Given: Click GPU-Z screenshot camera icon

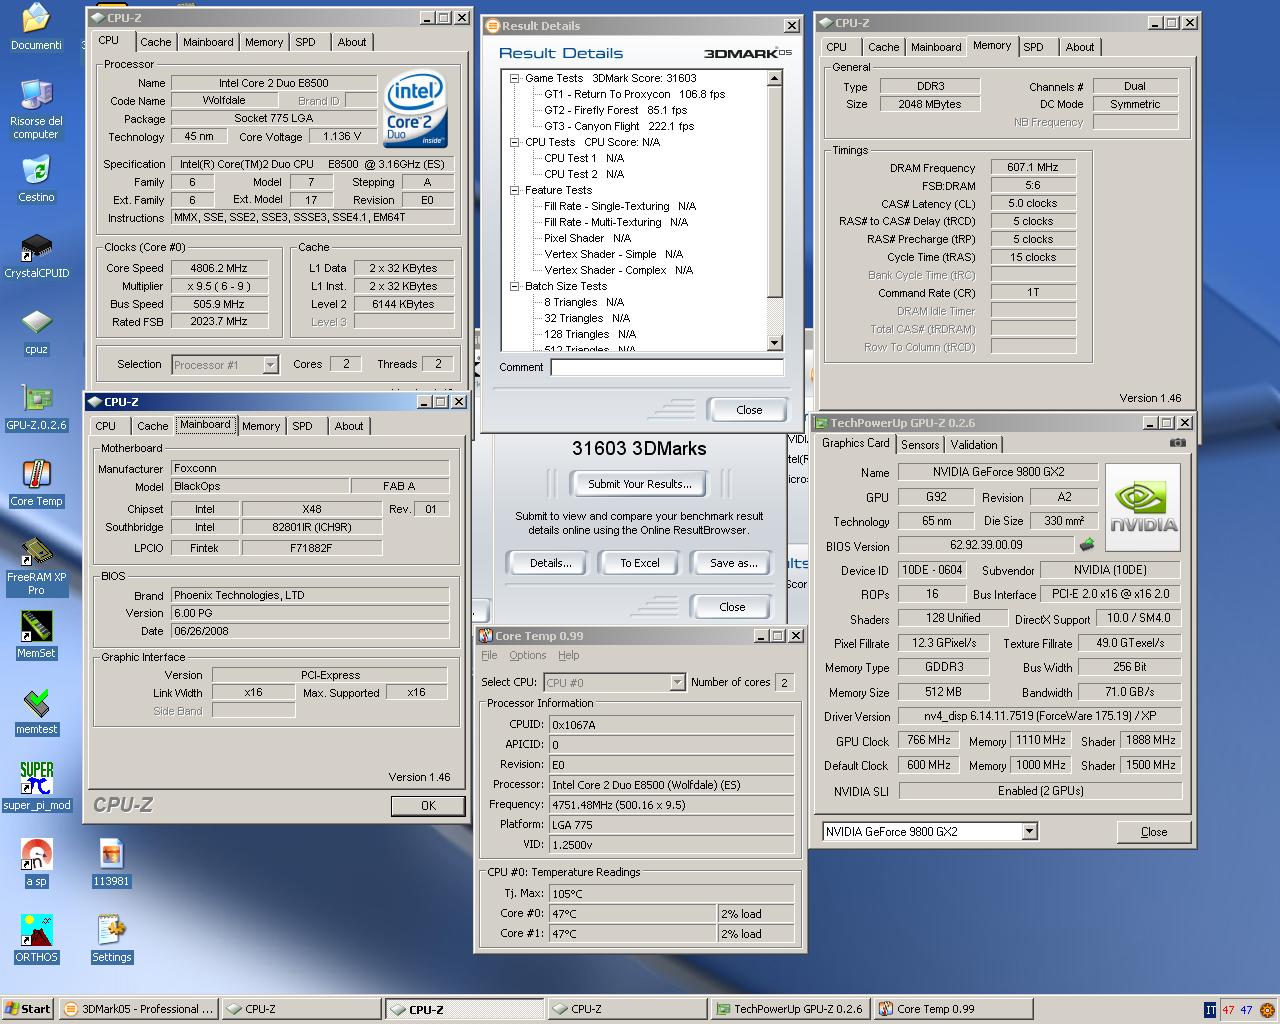Looking at the screenshot, I should [x=1178, y=443].
